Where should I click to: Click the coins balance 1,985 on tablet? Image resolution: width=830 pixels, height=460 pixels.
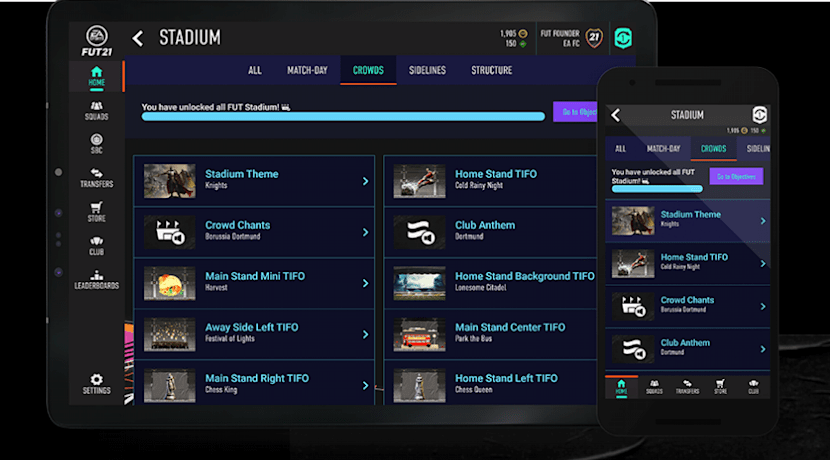coord(513,33)
